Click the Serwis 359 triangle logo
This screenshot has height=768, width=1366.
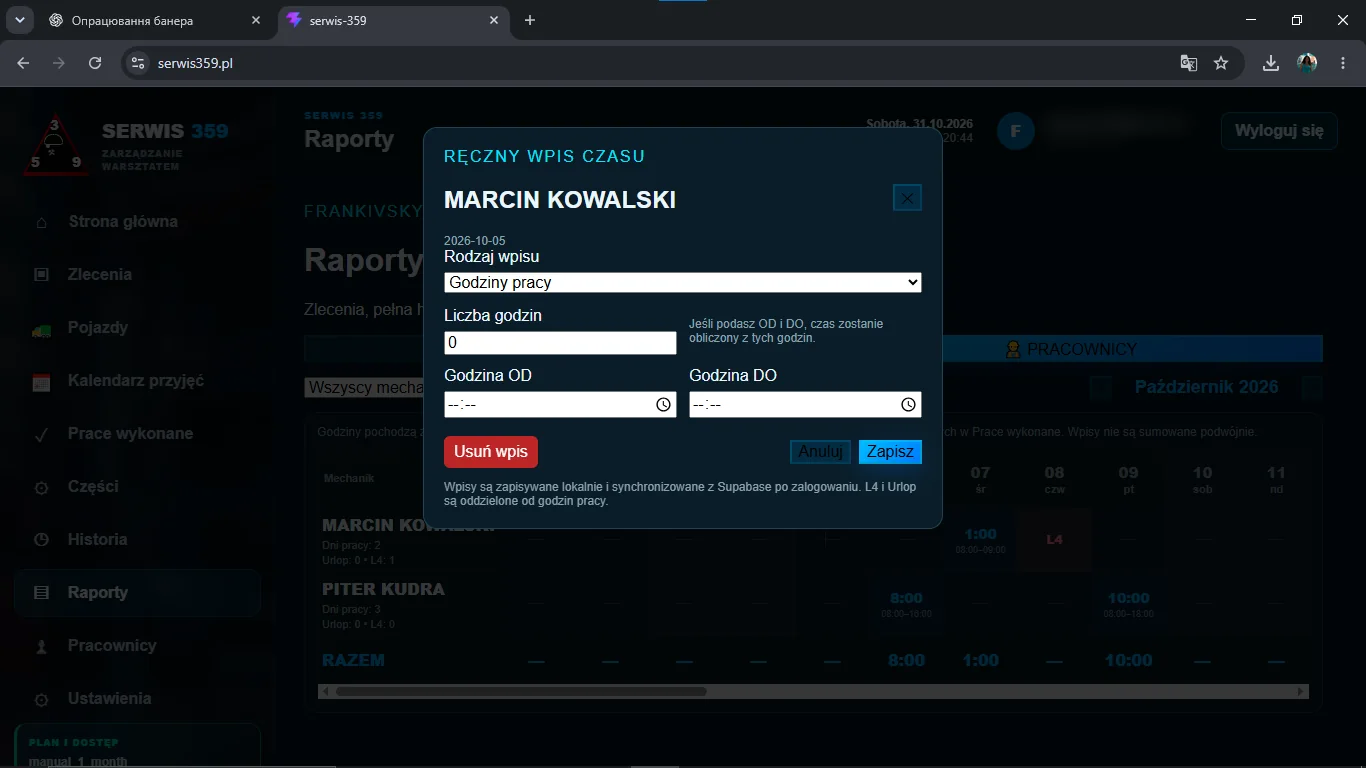coord(55,146)
